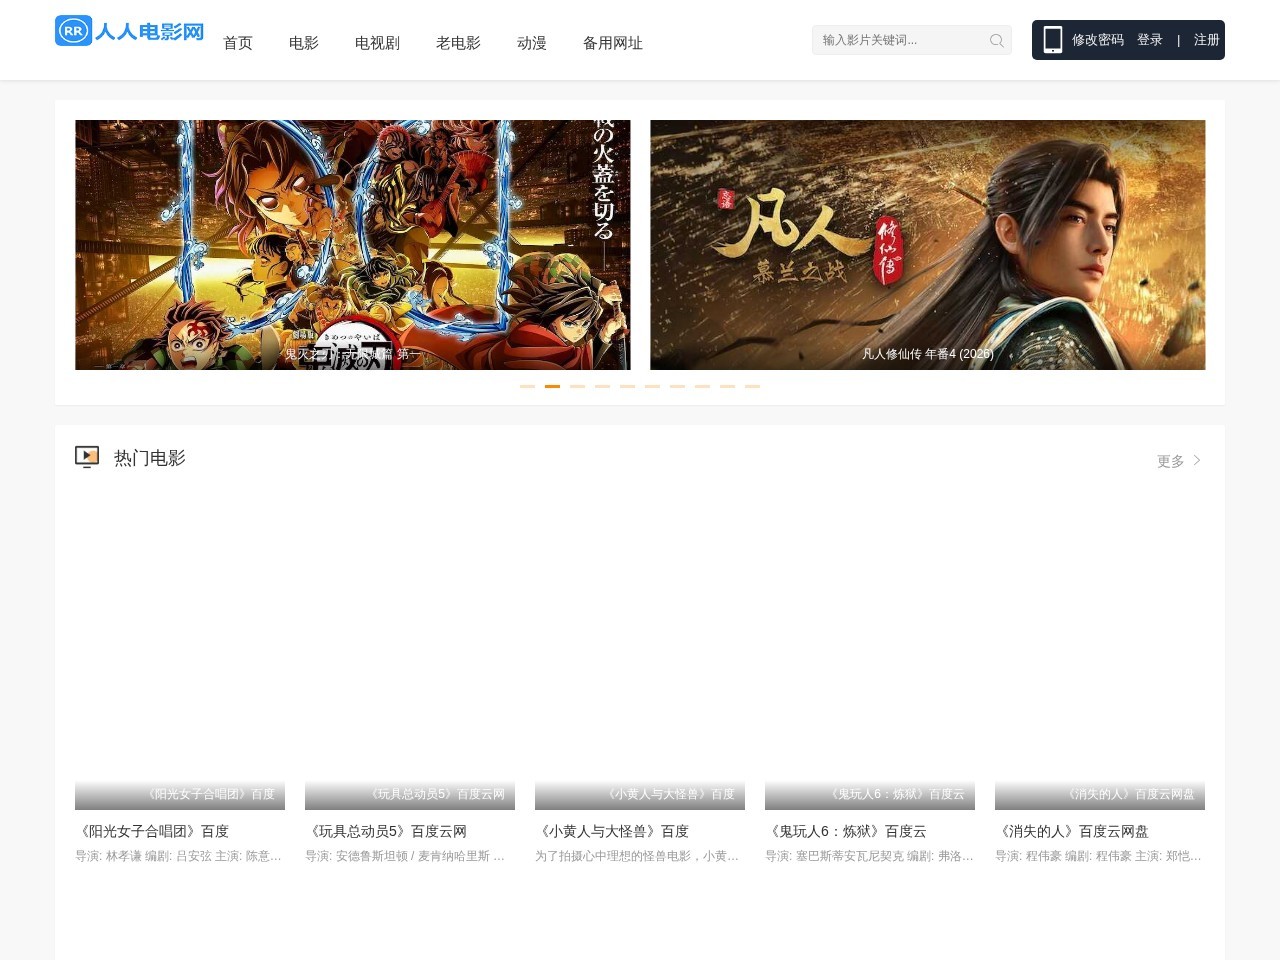Image resolution: width=1280 pixels, height=960 pixels.
Task: Click 登录 to sign in
Action: [1150, 40]
